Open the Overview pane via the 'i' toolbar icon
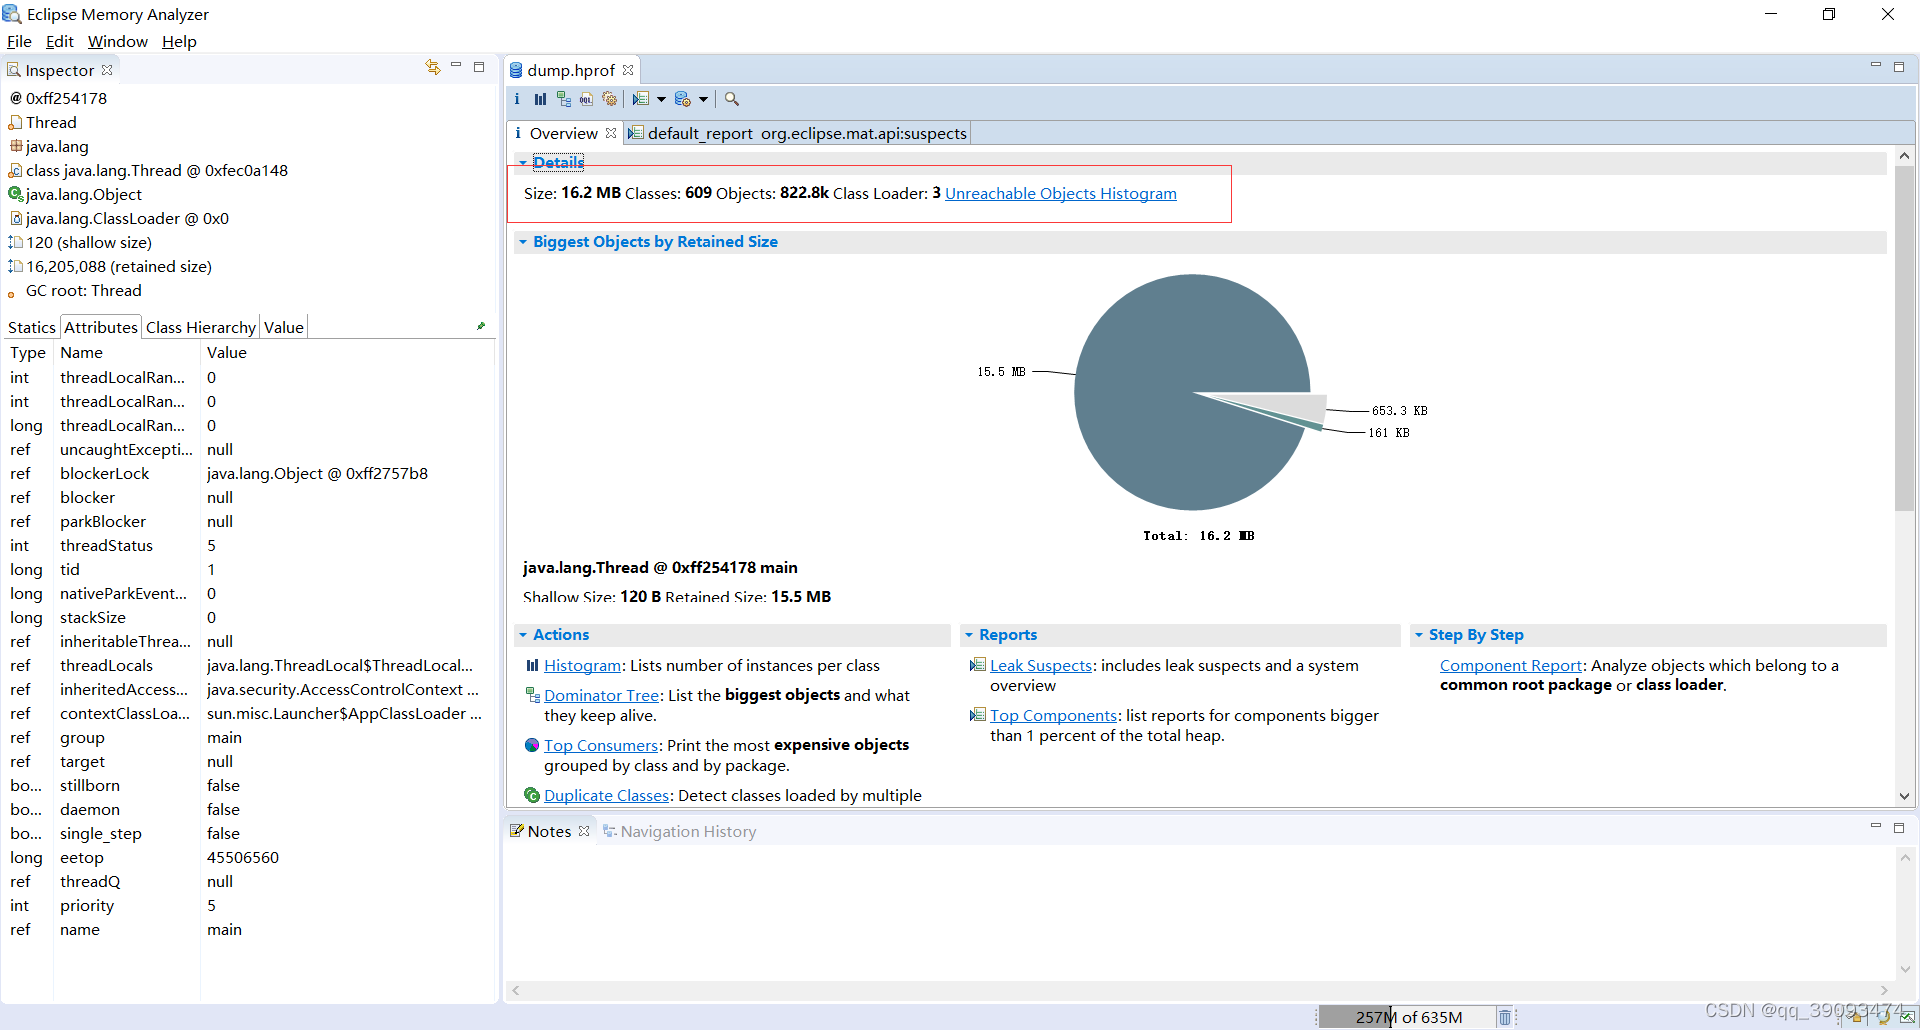Screen dimensions: 1920x1030 pos(517,99)
